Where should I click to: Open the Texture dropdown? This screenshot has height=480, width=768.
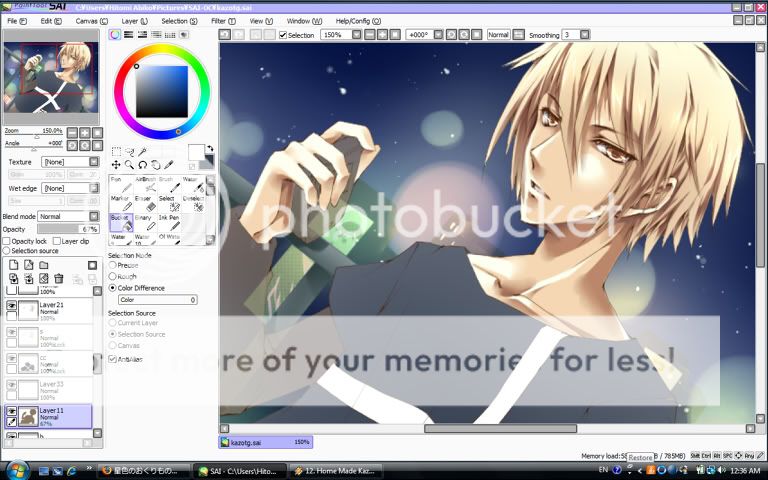click(94, 162)
